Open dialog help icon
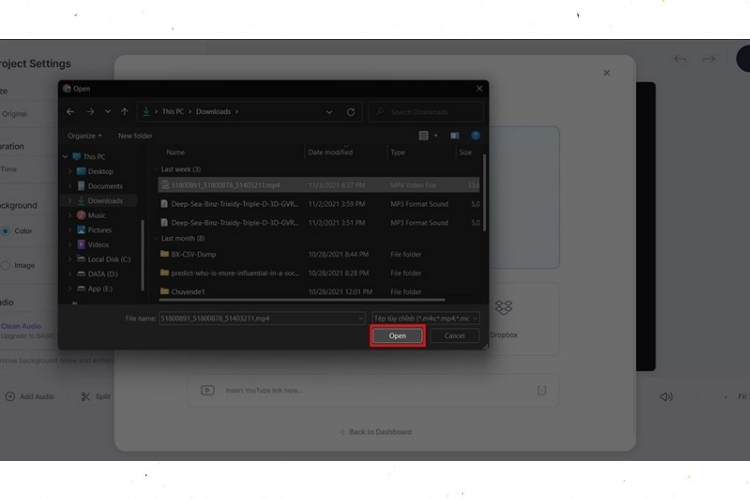This screenshot has height=500, width=750. 475,136
